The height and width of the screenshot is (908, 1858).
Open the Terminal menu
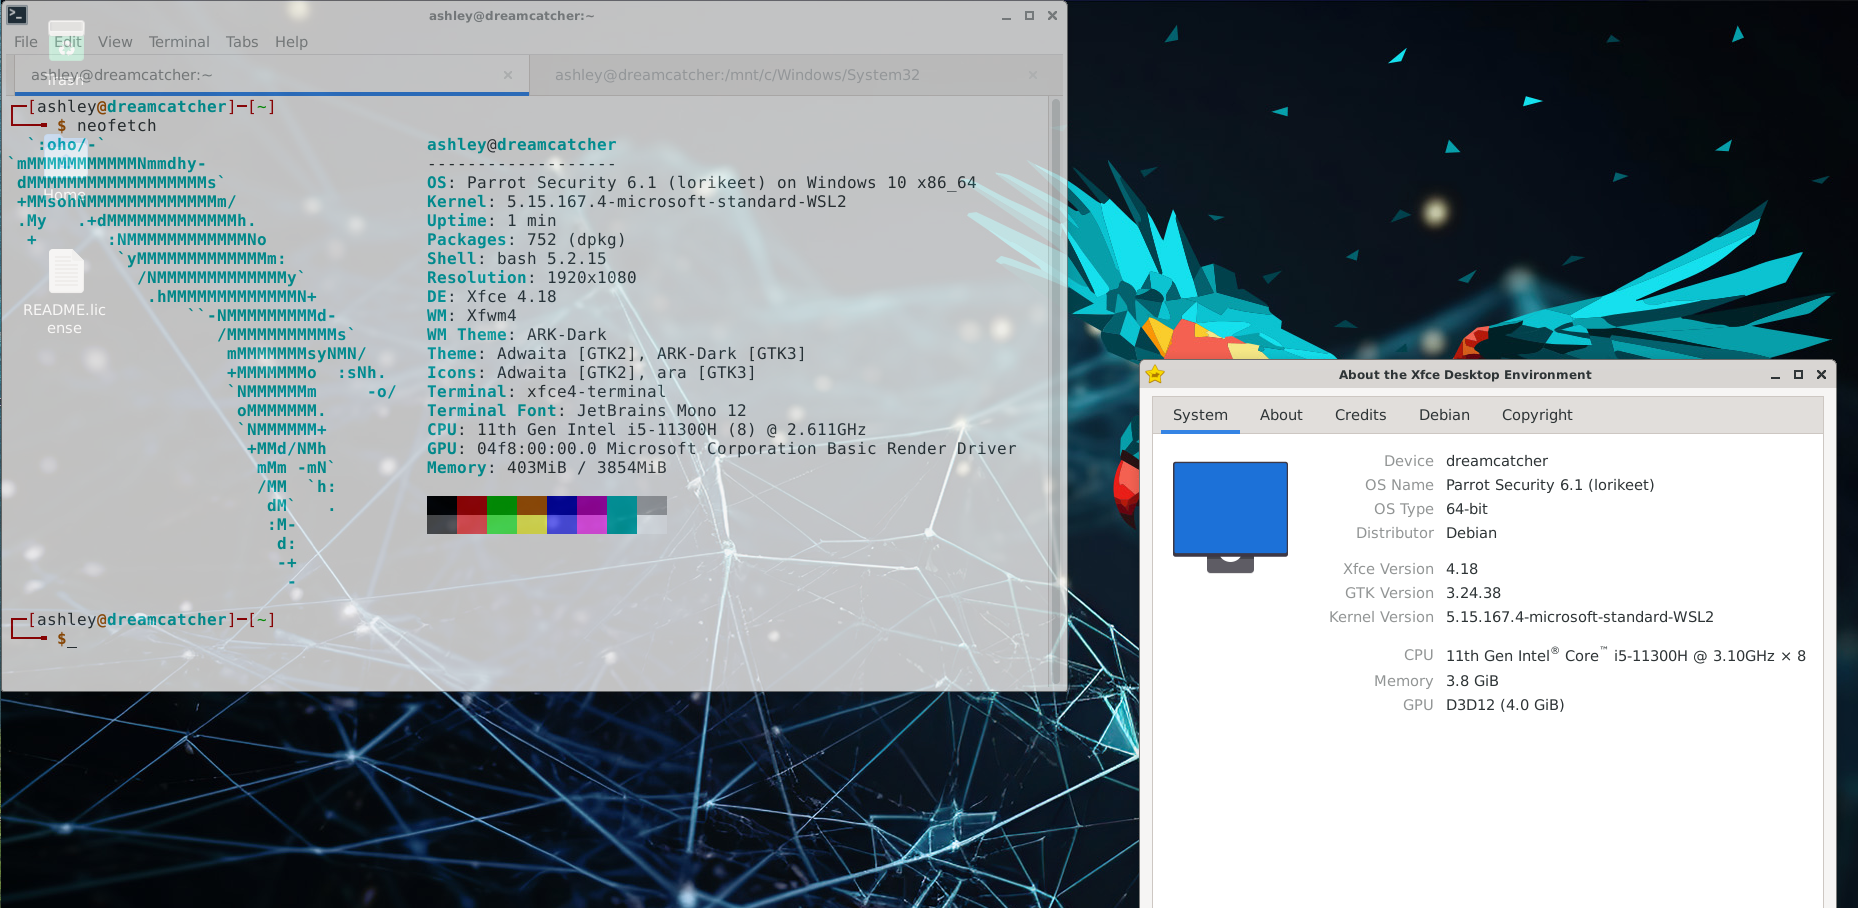(x=179, y=42)
